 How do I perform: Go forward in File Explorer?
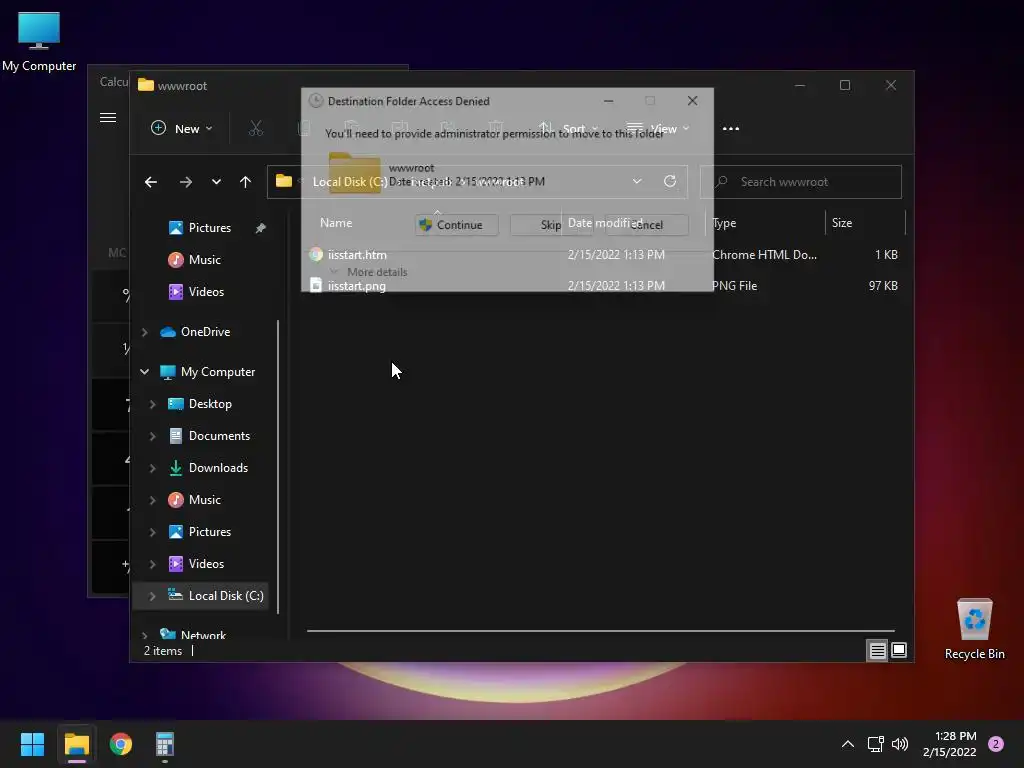185,182
